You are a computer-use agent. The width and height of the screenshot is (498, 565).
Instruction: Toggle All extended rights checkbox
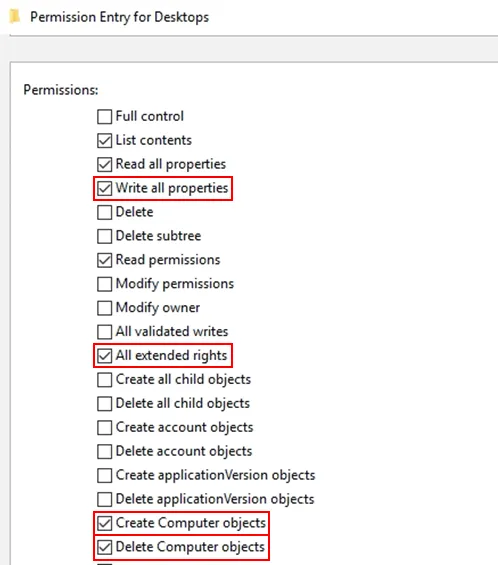pos(105,356)
